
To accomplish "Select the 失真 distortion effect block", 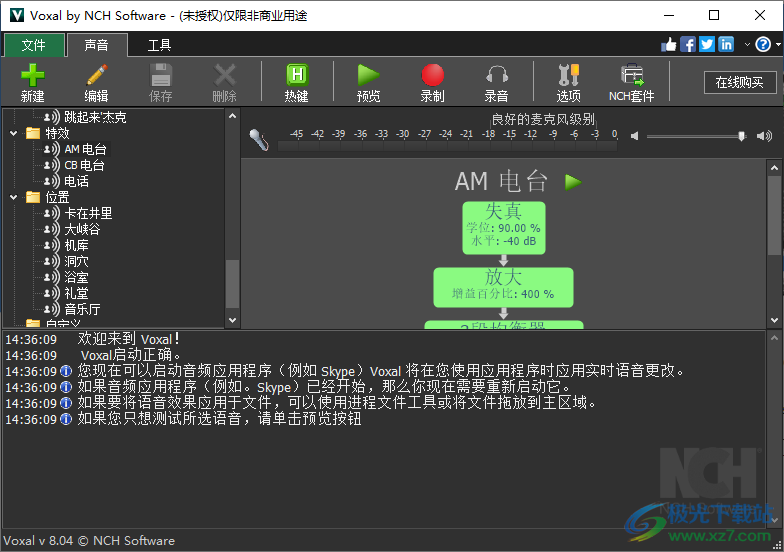I will point(504,228).
